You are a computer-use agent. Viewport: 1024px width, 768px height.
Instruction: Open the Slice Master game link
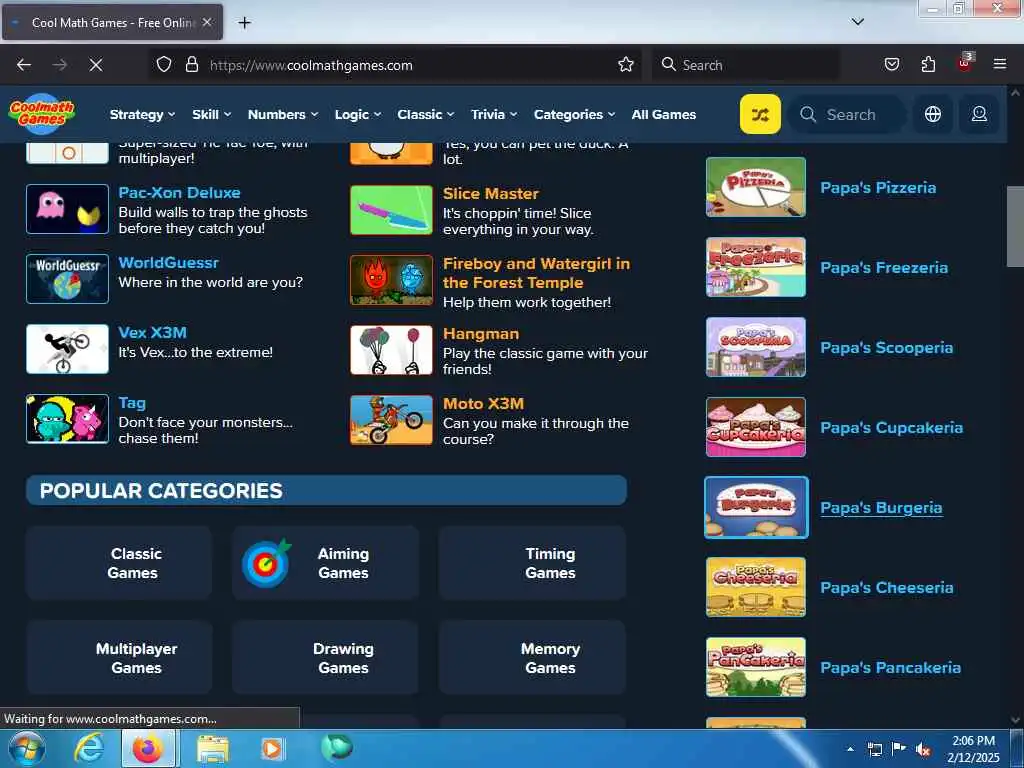click(490, 193)
